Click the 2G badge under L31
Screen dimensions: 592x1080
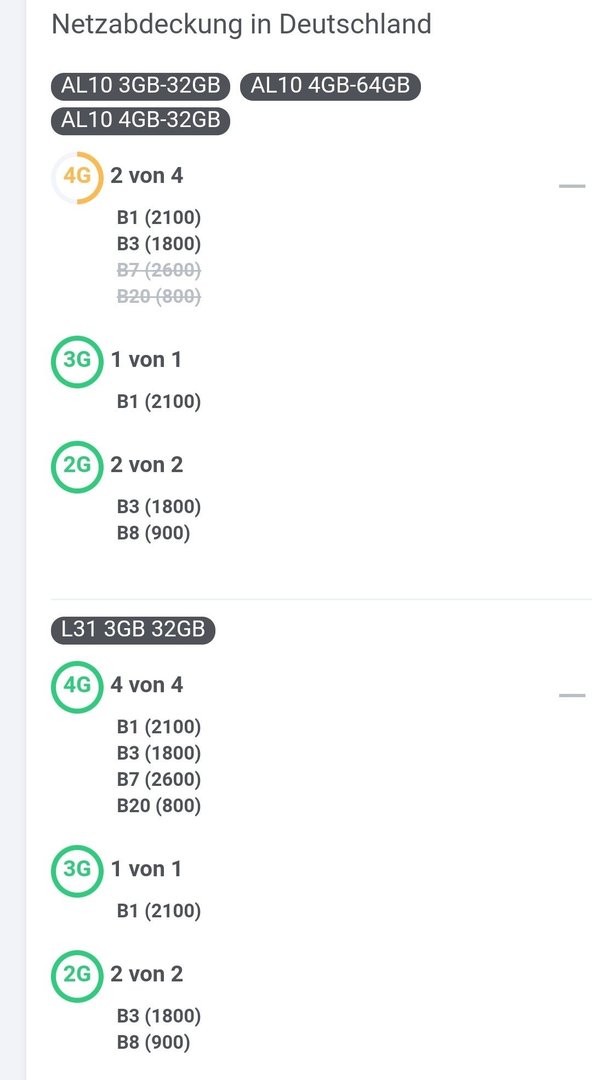click(77, 975)
